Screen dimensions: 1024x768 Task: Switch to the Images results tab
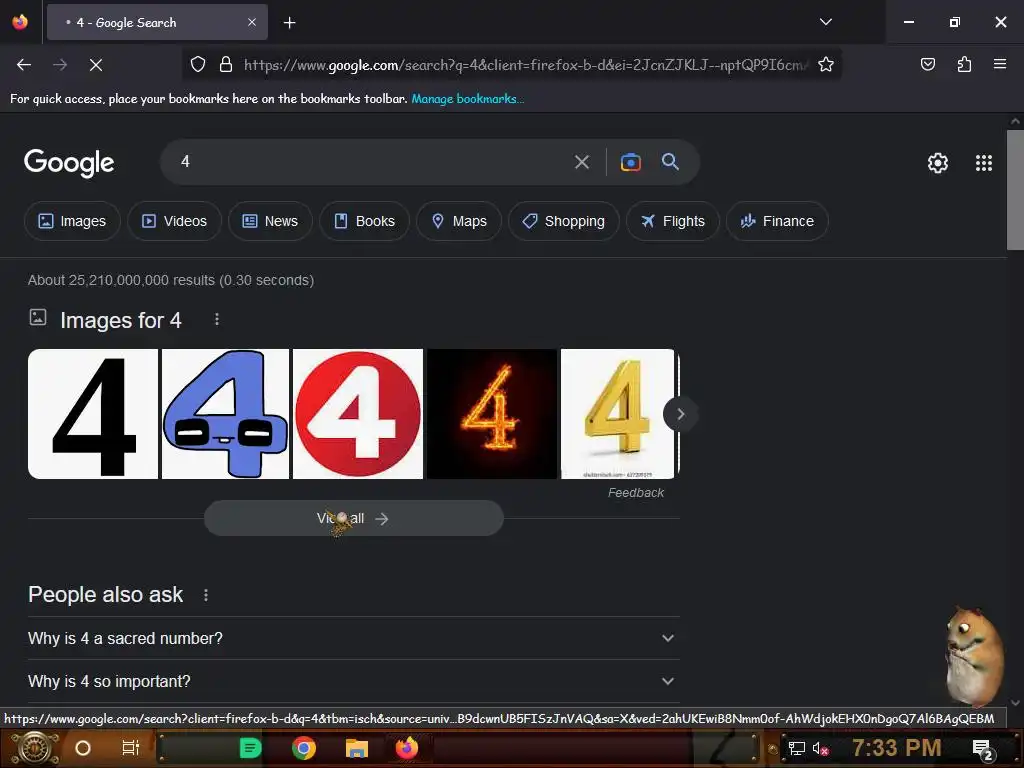pos(72,221)
